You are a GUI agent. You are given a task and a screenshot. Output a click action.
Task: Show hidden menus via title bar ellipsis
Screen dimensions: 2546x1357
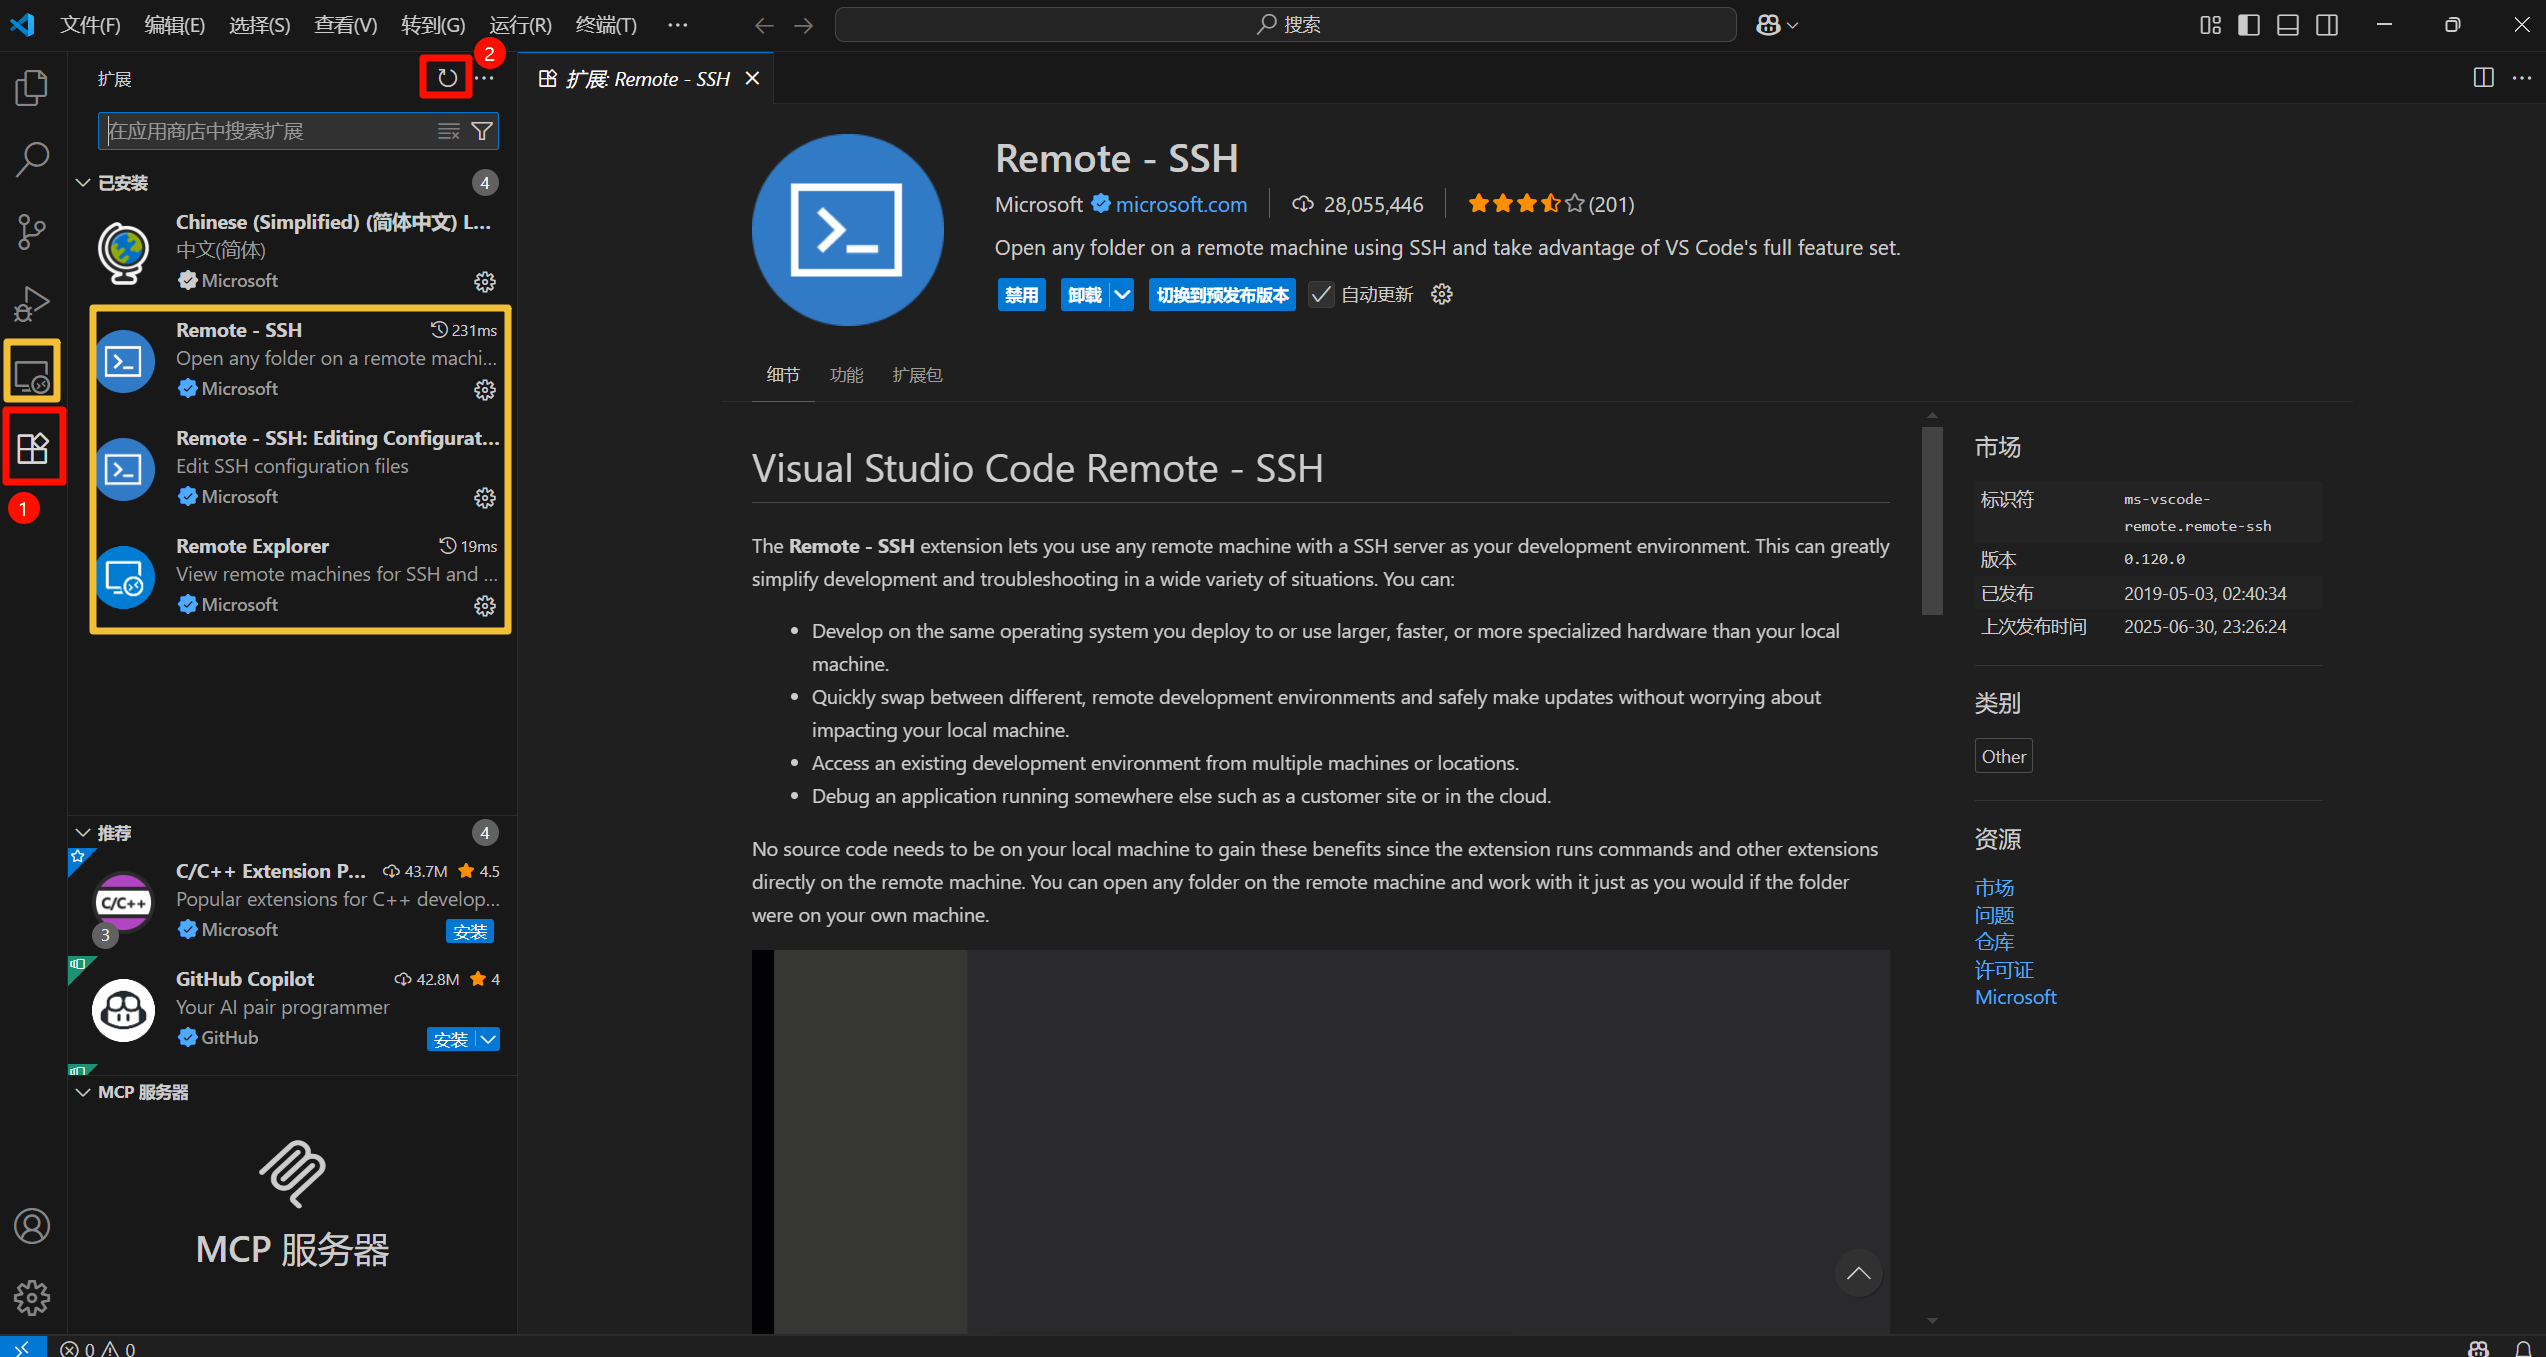point(677,25)
